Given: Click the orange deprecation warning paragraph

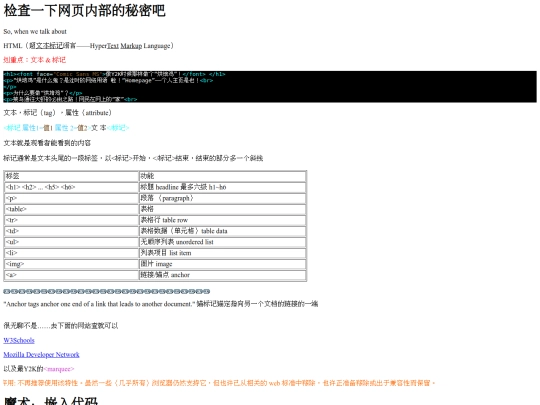Looking at the screenshot, I should coord(219,383).
